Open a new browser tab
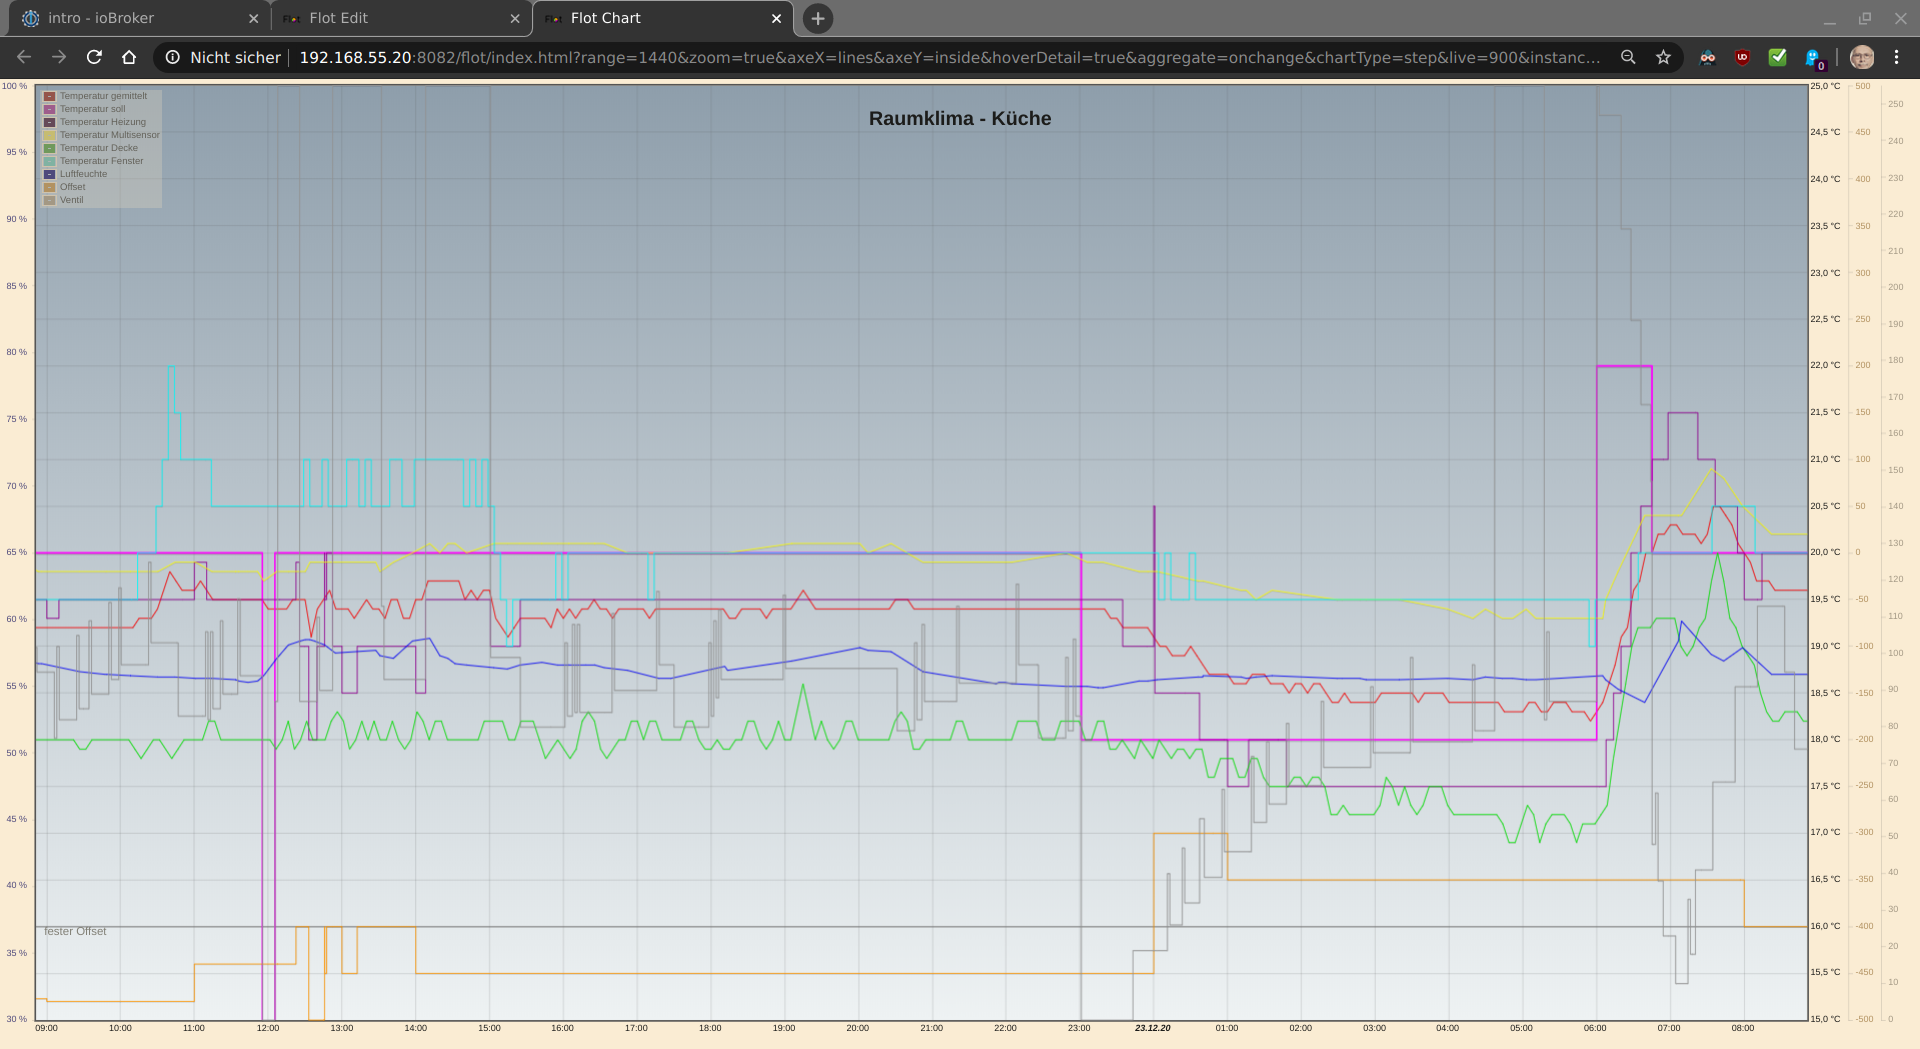The width and height of the screenshot is (1920, 1049). [818, 18]
